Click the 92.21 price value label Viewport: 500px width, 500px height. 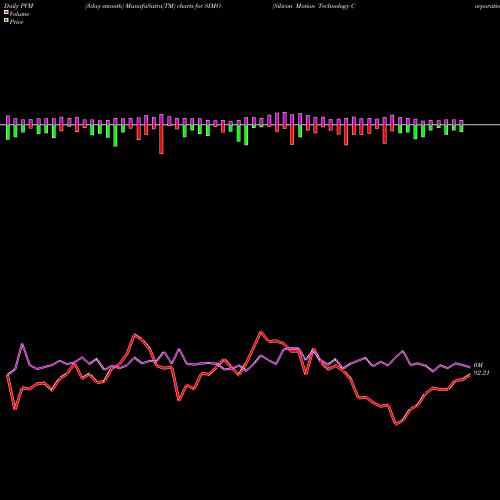(481, 373)
